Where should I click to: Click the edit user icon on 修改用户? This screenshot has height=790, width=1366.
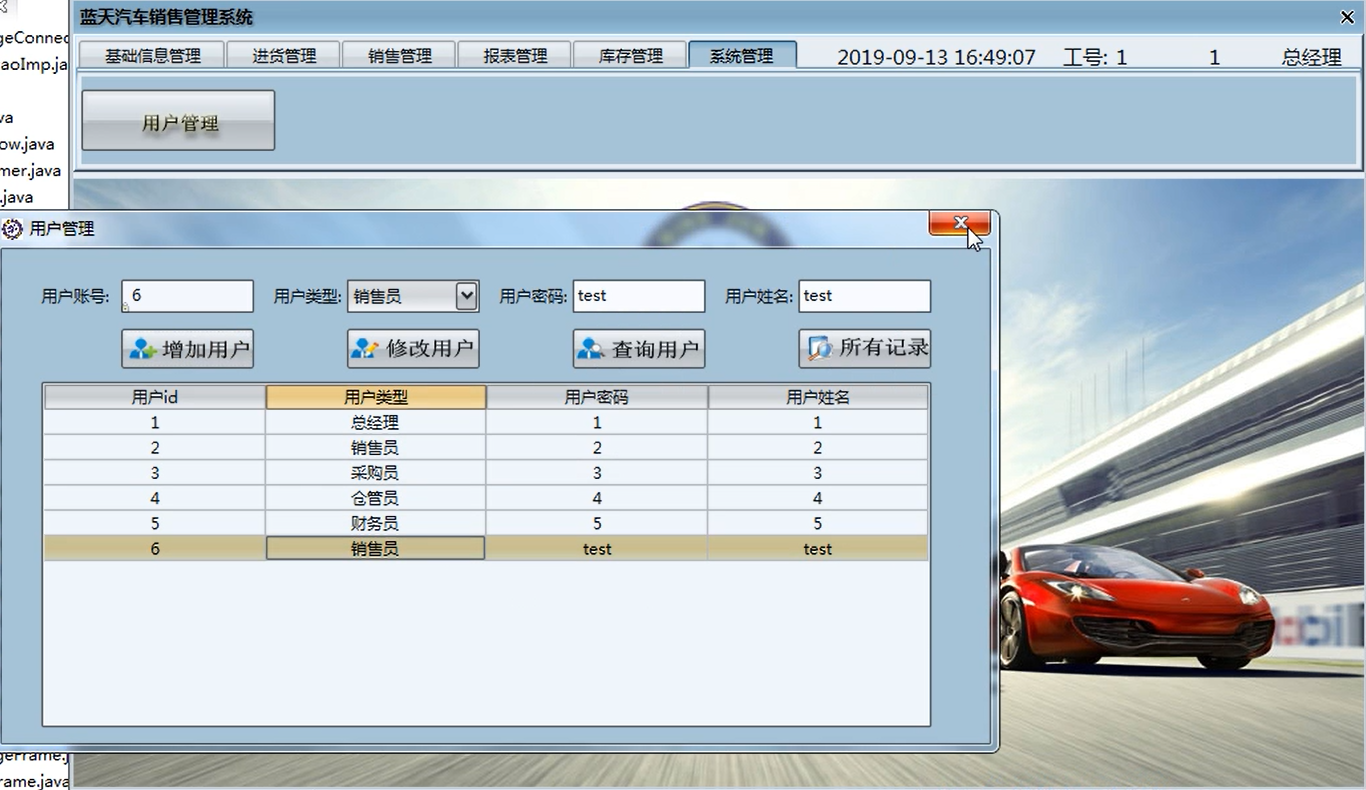364,349
